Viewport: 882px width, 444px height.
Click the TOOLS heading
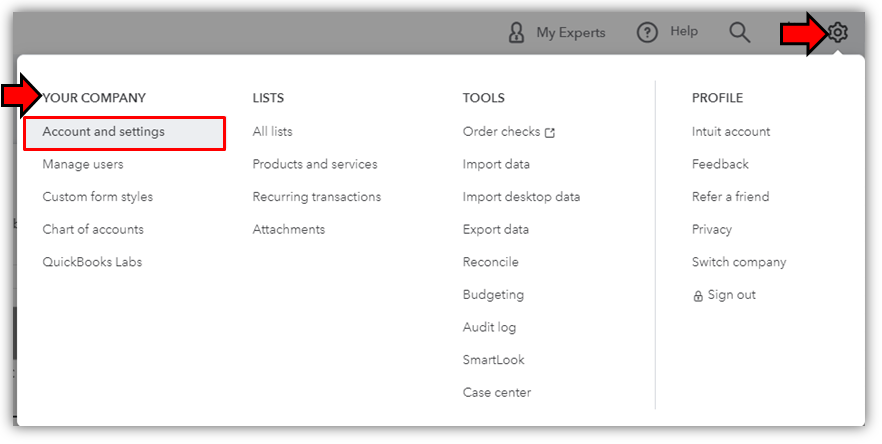(483, 98)
